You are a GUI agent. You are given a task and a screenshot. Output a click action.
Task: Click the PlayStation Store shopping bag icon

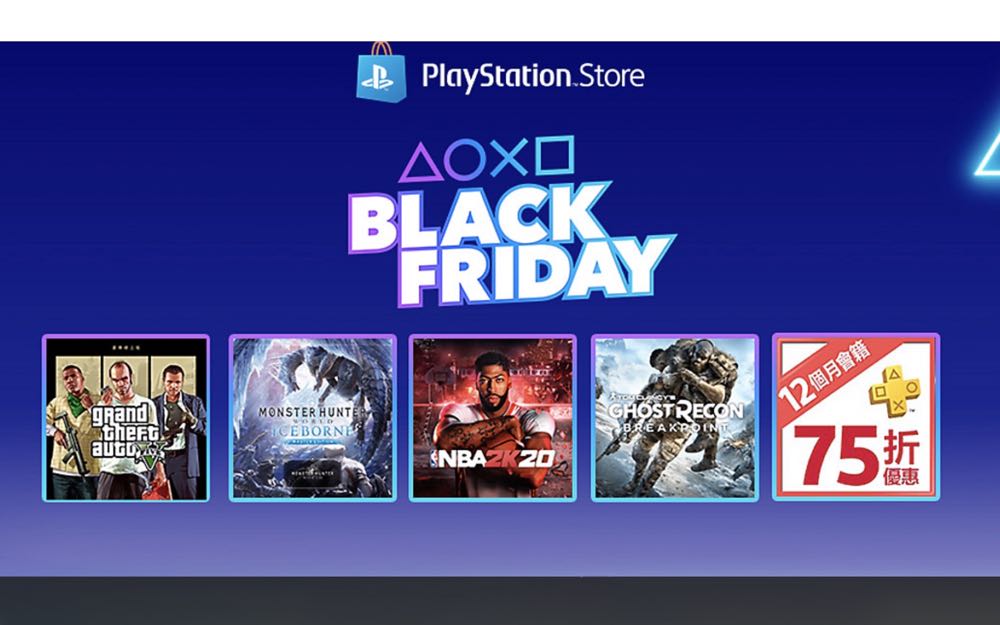(381, 72)
